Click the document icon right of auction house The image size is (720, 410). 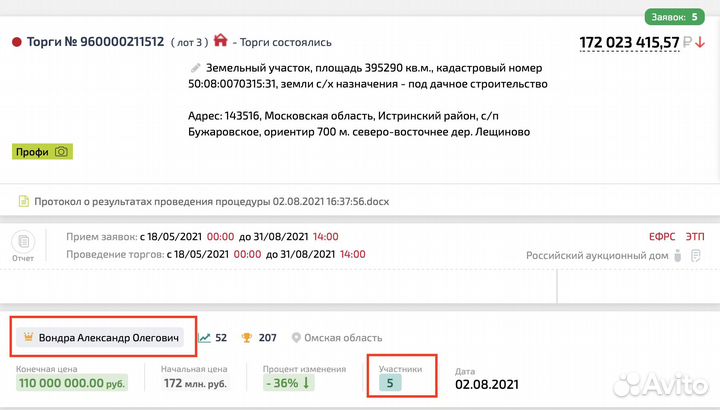coord(696,255)
